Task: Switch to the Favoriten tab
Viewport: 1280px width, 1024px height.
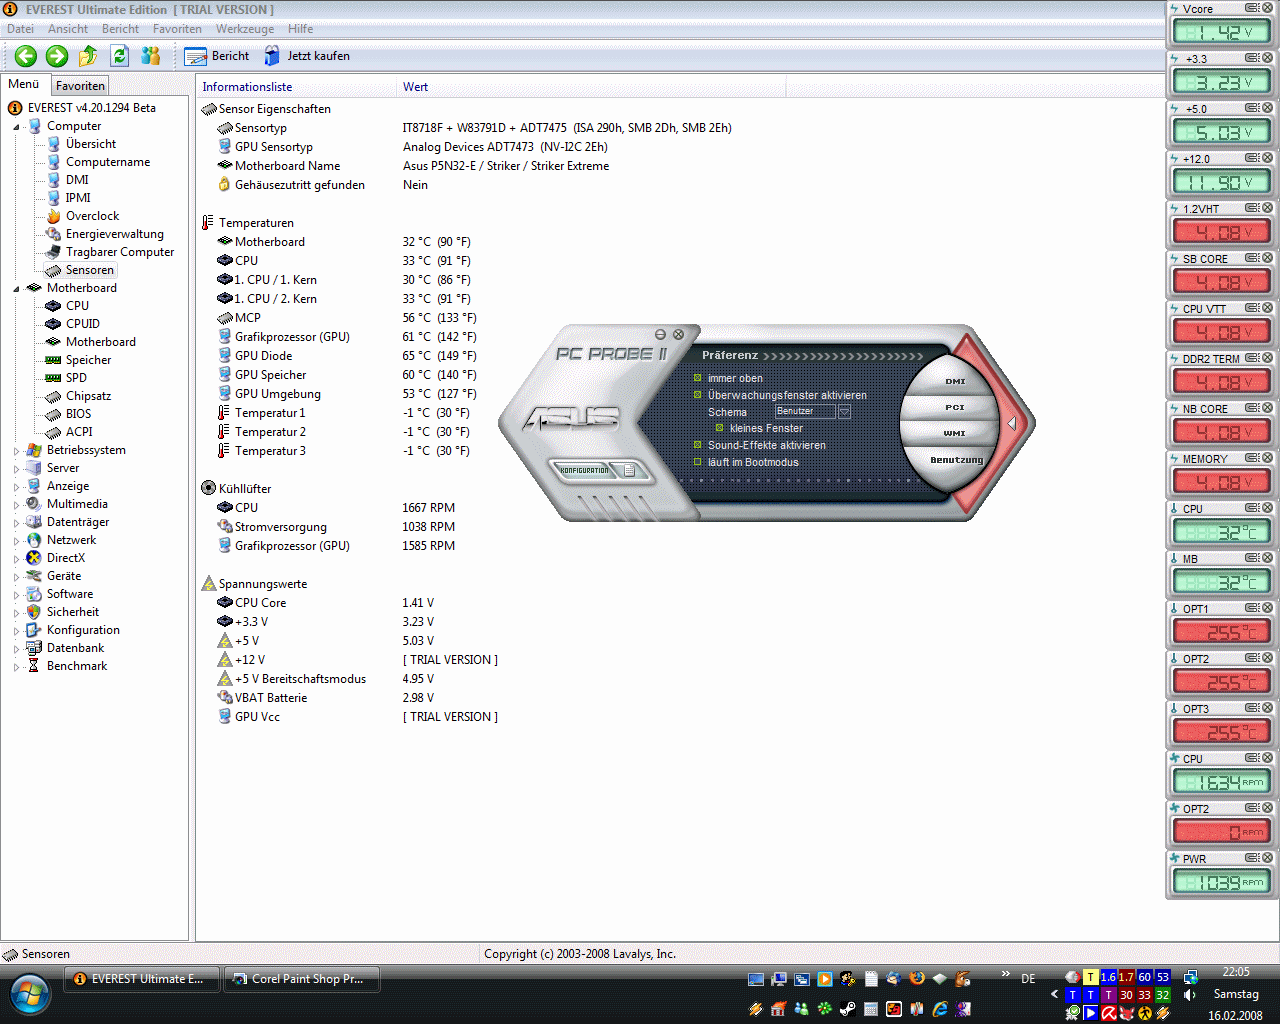Action: (x=80, y=86)
